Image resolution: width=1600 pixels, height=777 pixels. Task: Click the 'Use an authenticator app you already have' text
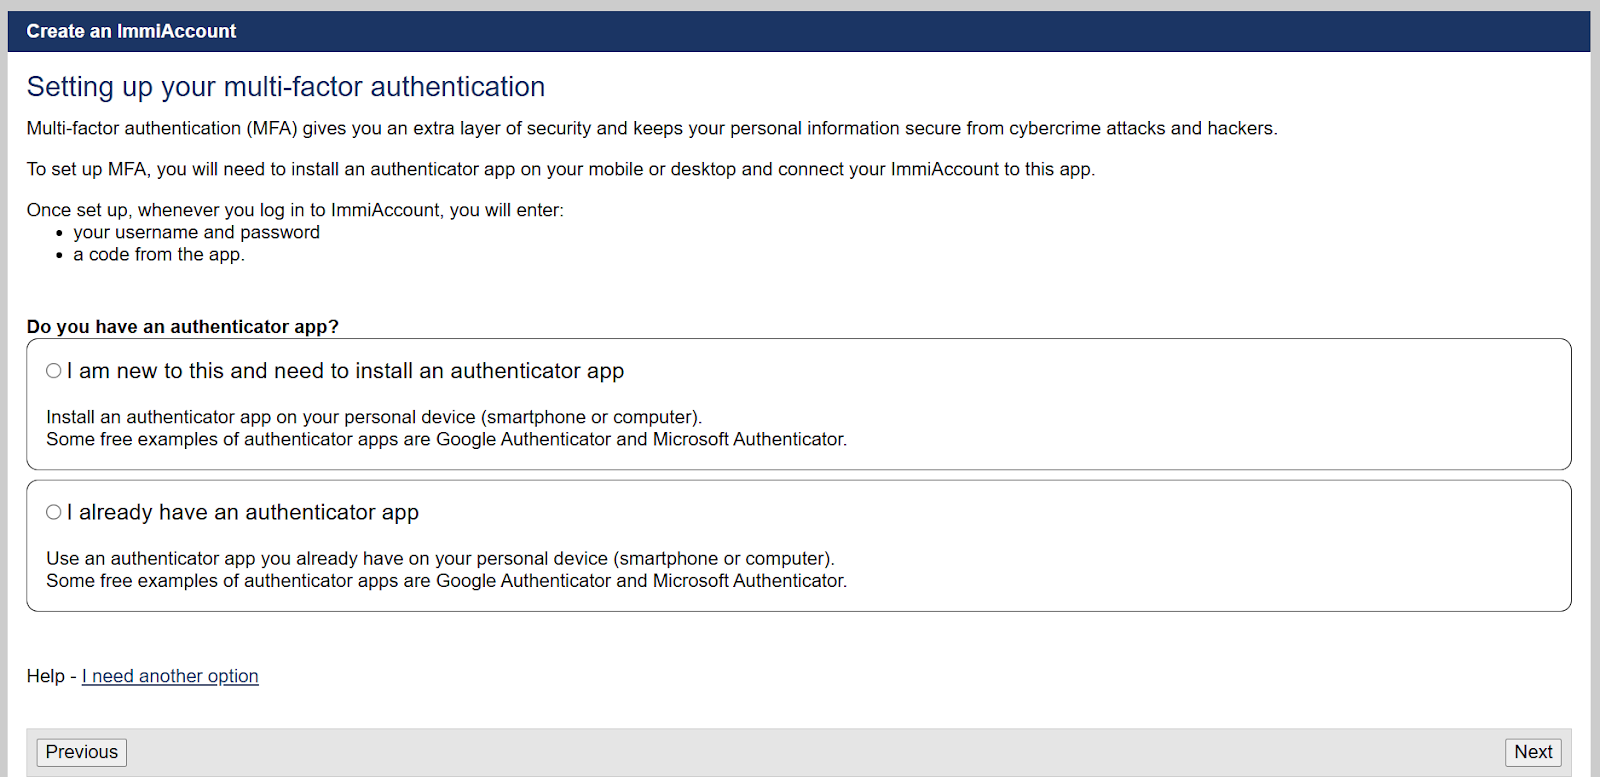440,559
